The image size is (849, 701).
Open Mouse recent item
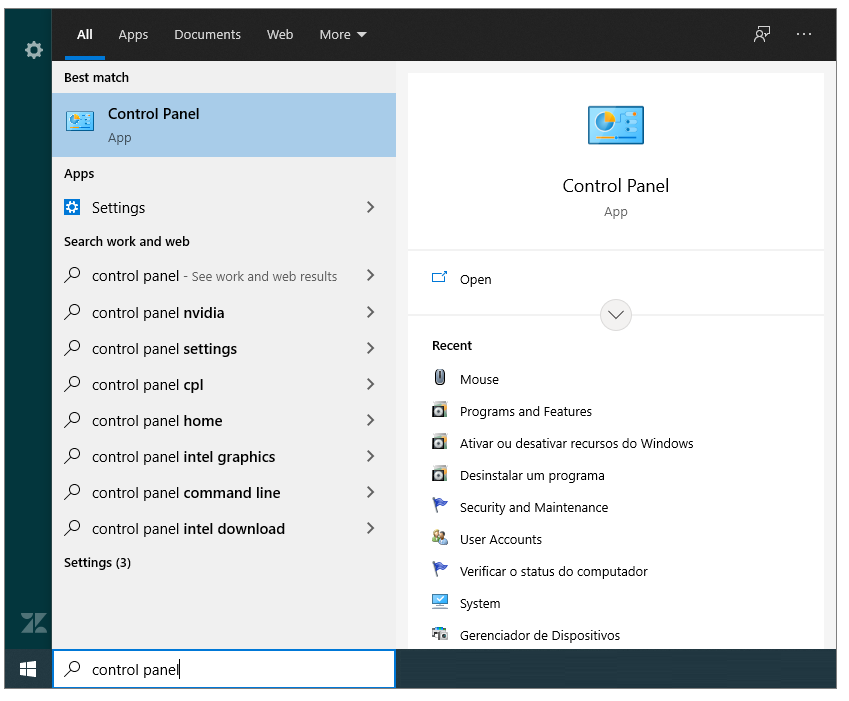point(479,379)
